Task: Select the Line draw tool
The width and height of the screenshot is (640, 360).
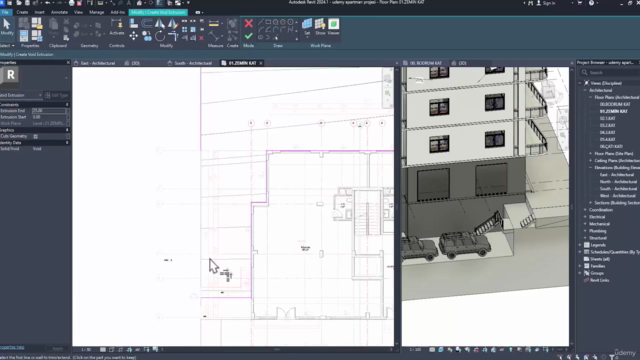Action: coord(260,22)
